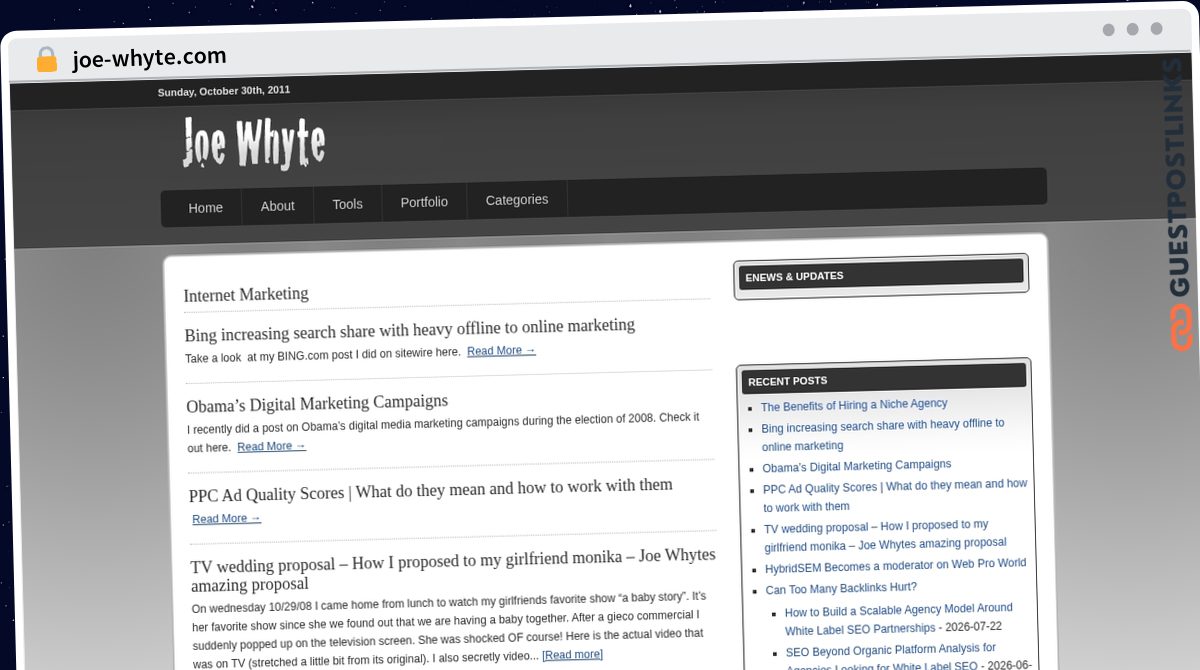Click Read More under the PPC Ad post
Viewport: 1200px width, 670px height.
(226, 518)
